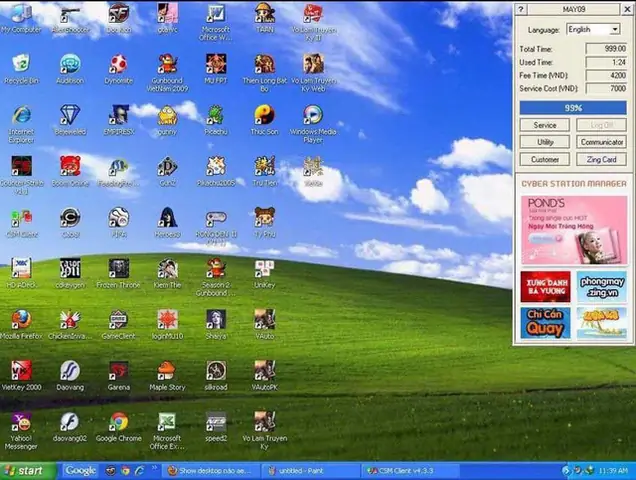Open the Zing Card button
The image size is (636, 480).
point(601,159)
